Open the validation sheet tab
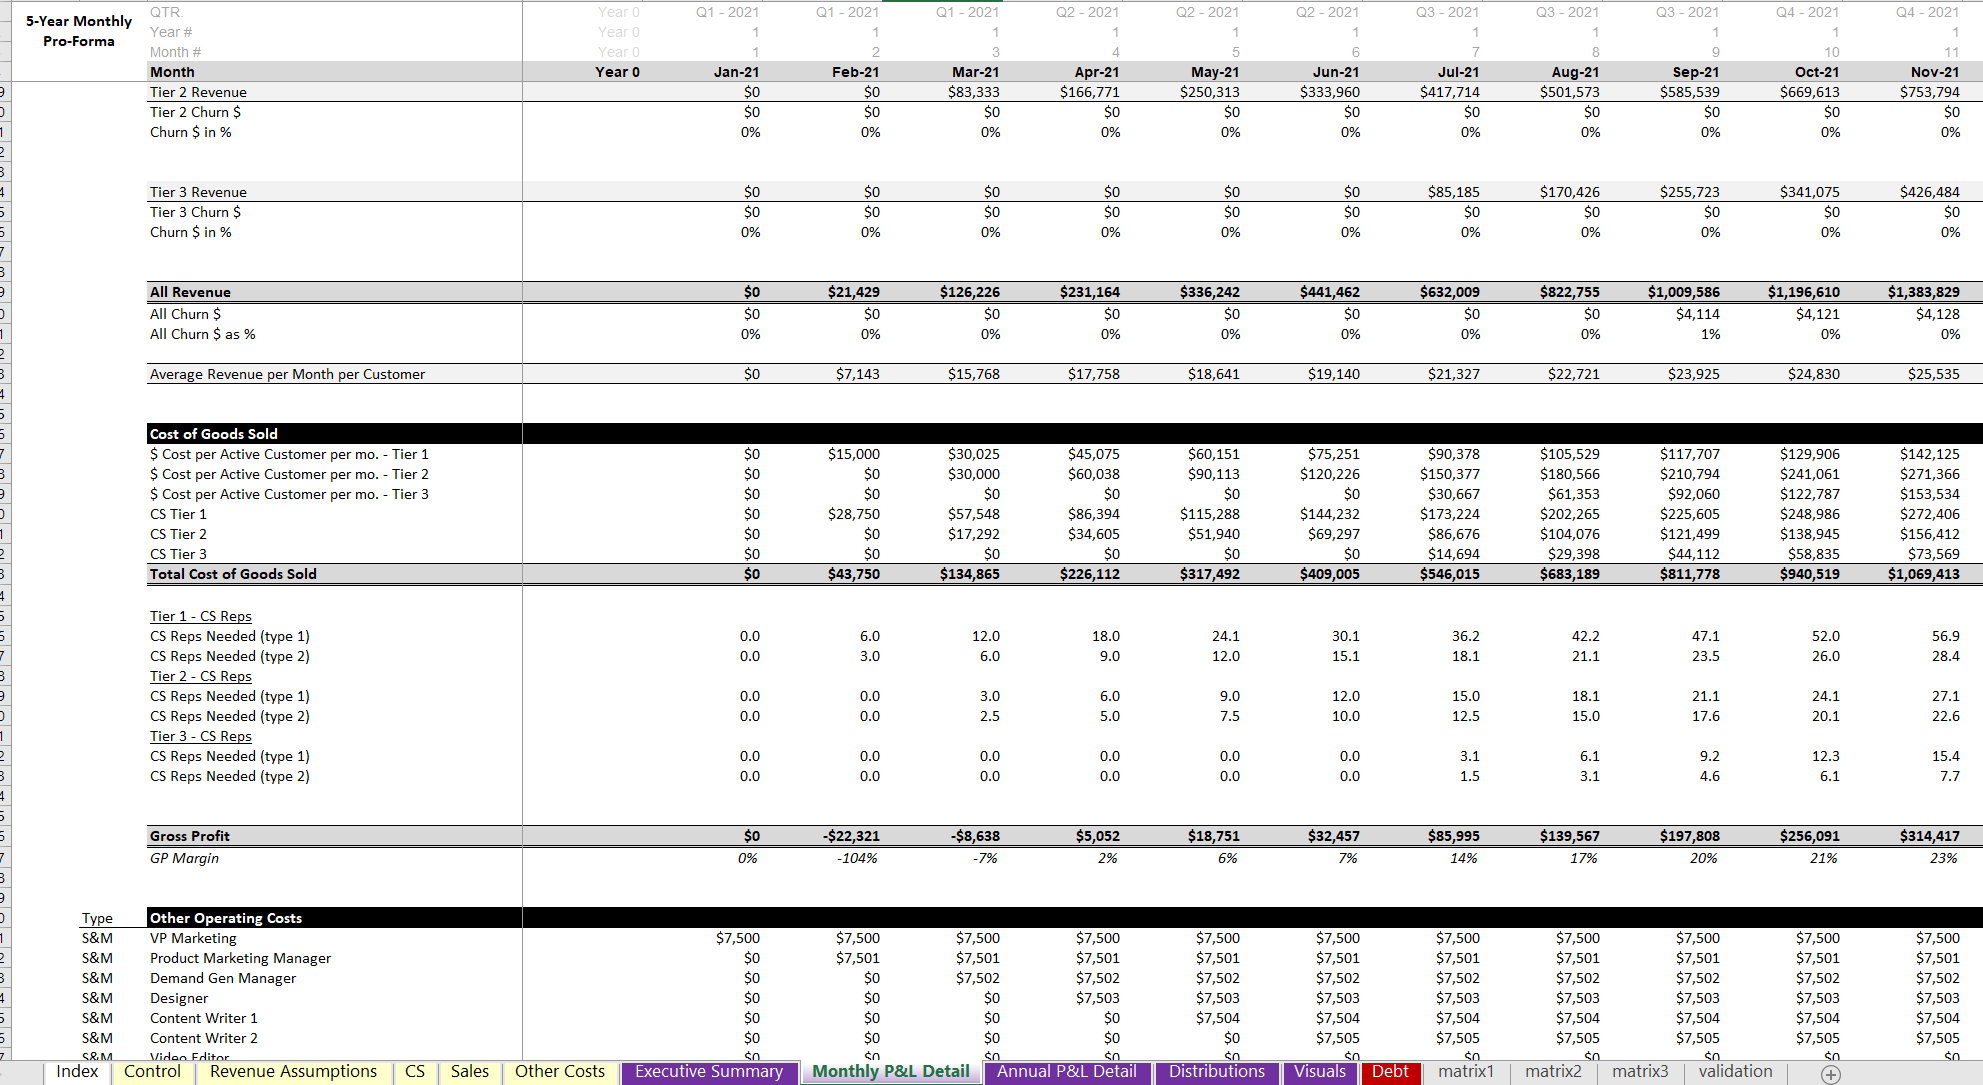The image size is (1983, 1085). point(1735,1072)
